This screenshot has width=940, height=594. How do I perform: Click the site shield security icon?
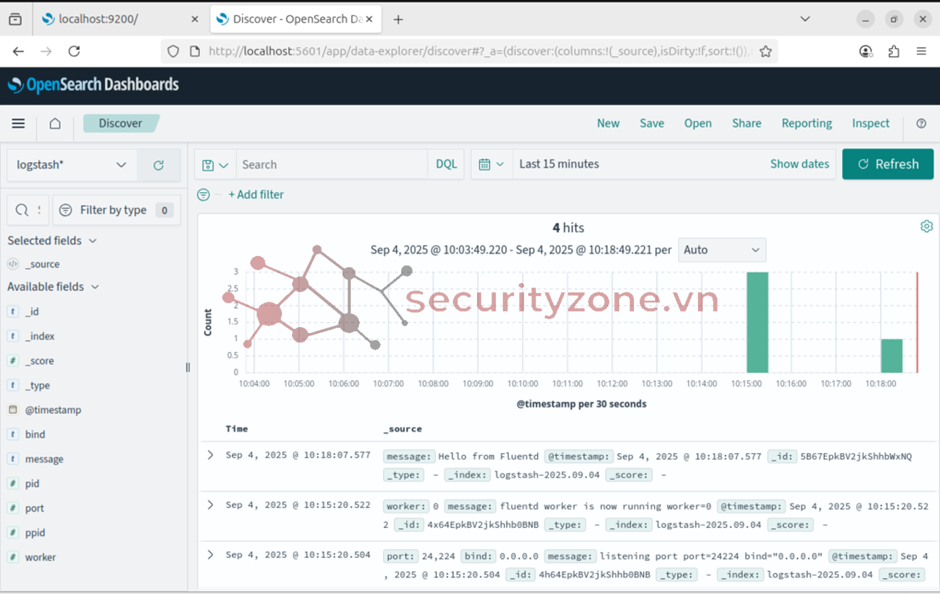[173, 52]
